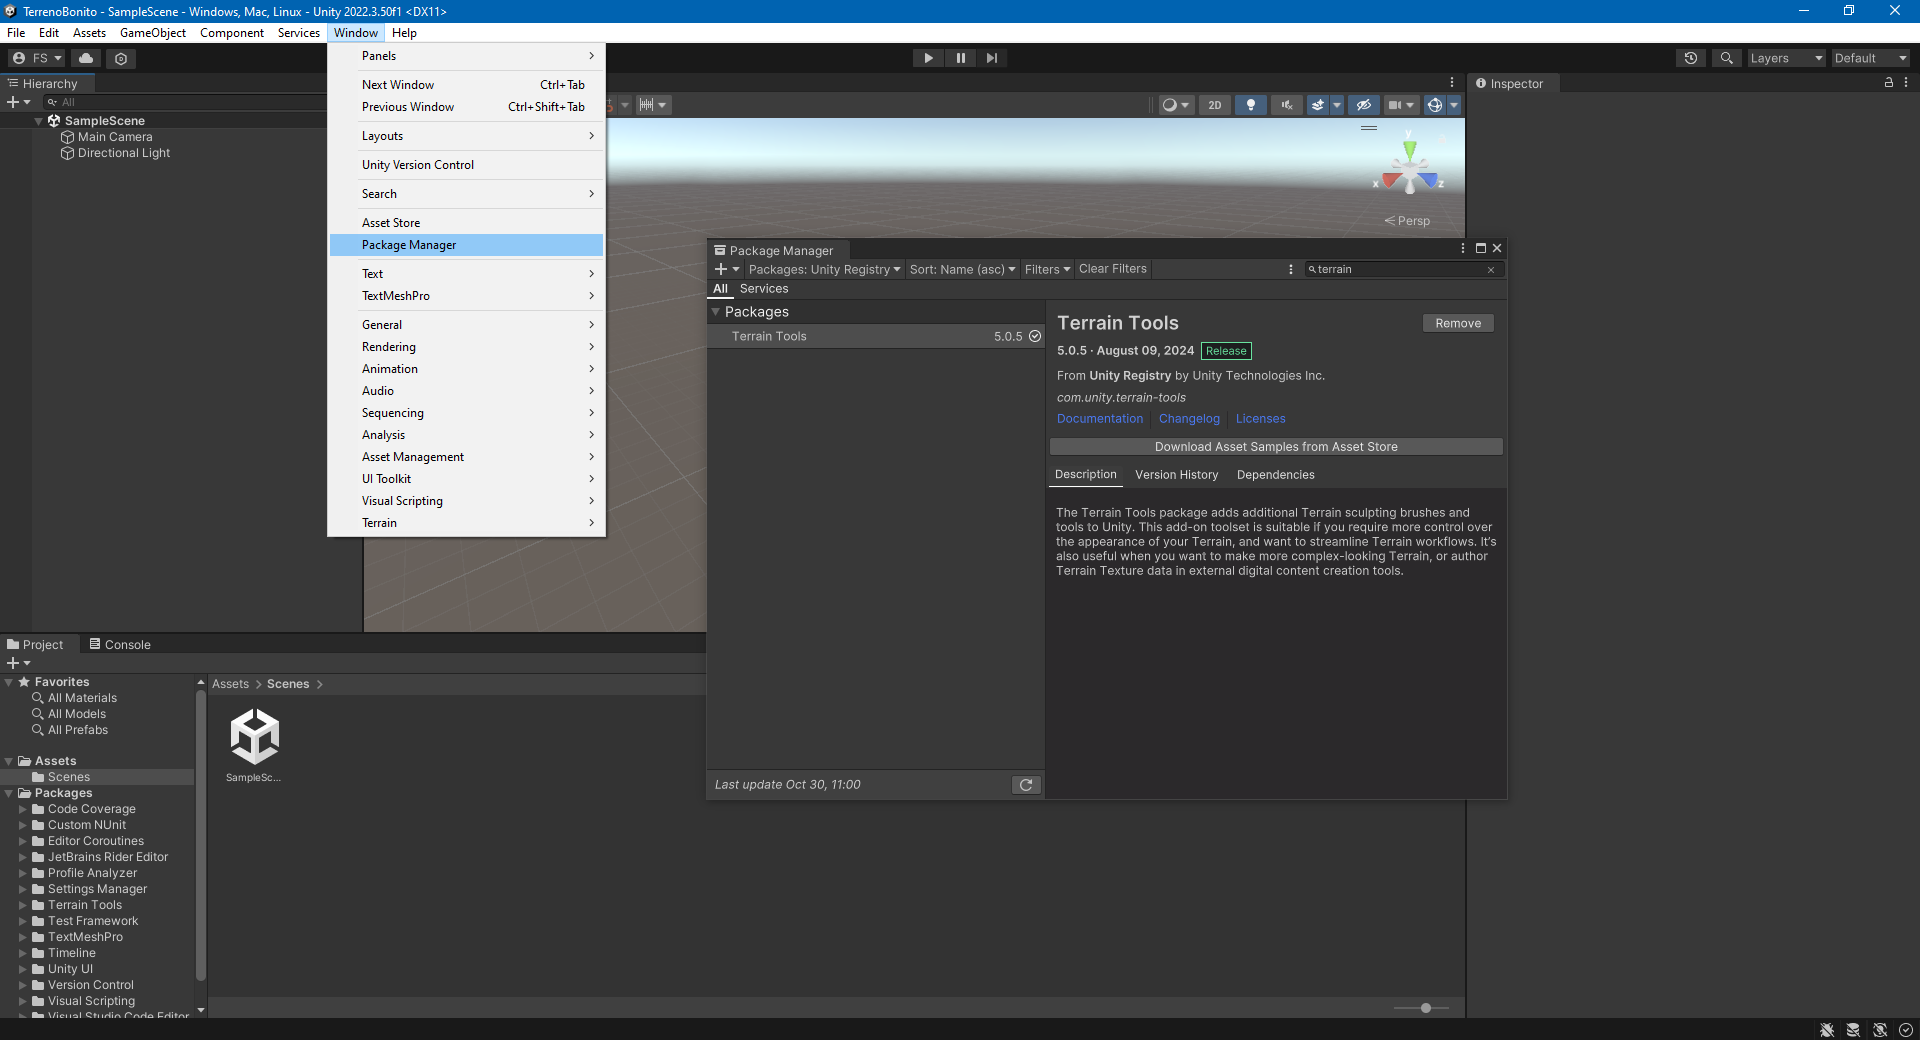1920x1040 pixels.
Task: Open Sort: Name (asc) dropdown
Action: (x=962, y=269)
